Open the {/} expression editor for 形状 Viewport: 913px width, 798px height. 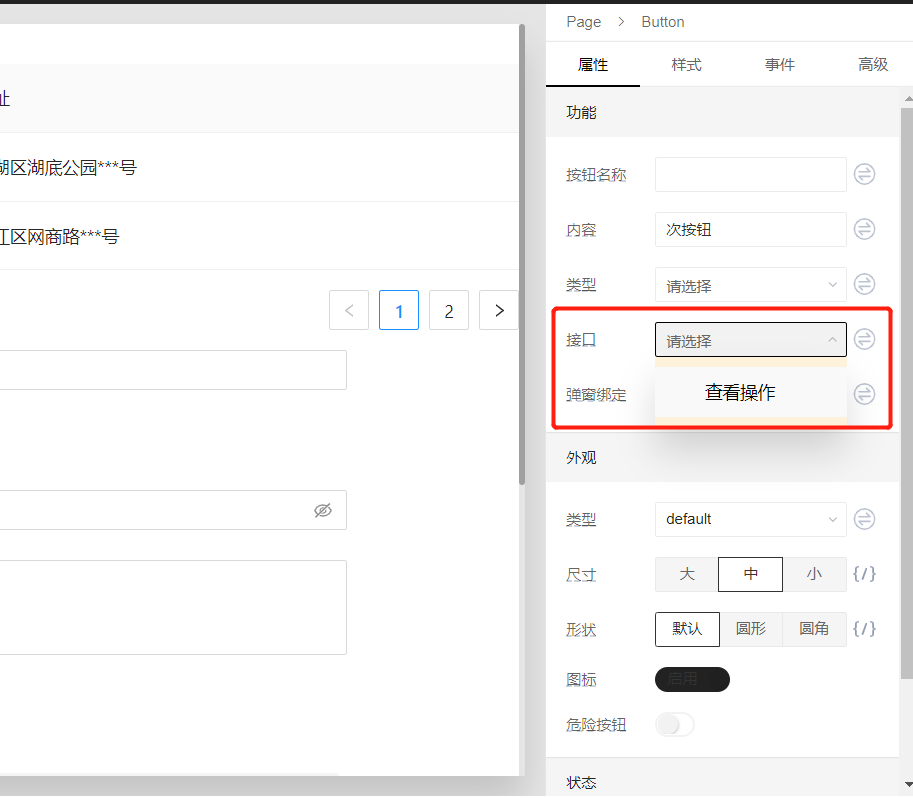864,629
